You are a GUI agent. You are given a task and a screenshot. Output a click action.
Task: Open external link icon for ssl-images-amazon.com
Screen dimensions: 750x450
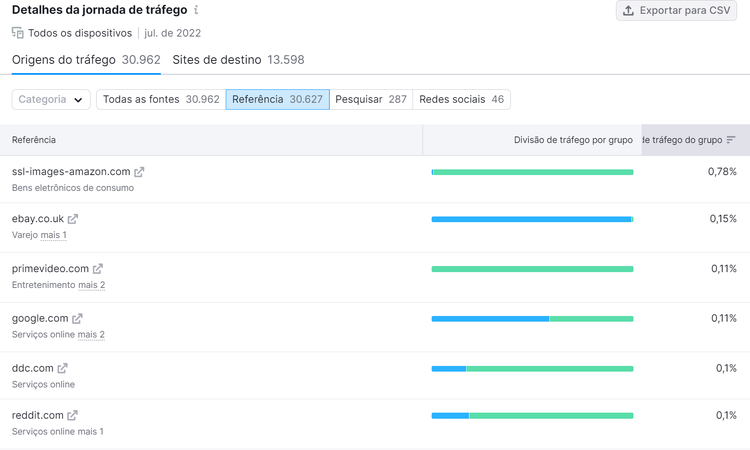139,172
